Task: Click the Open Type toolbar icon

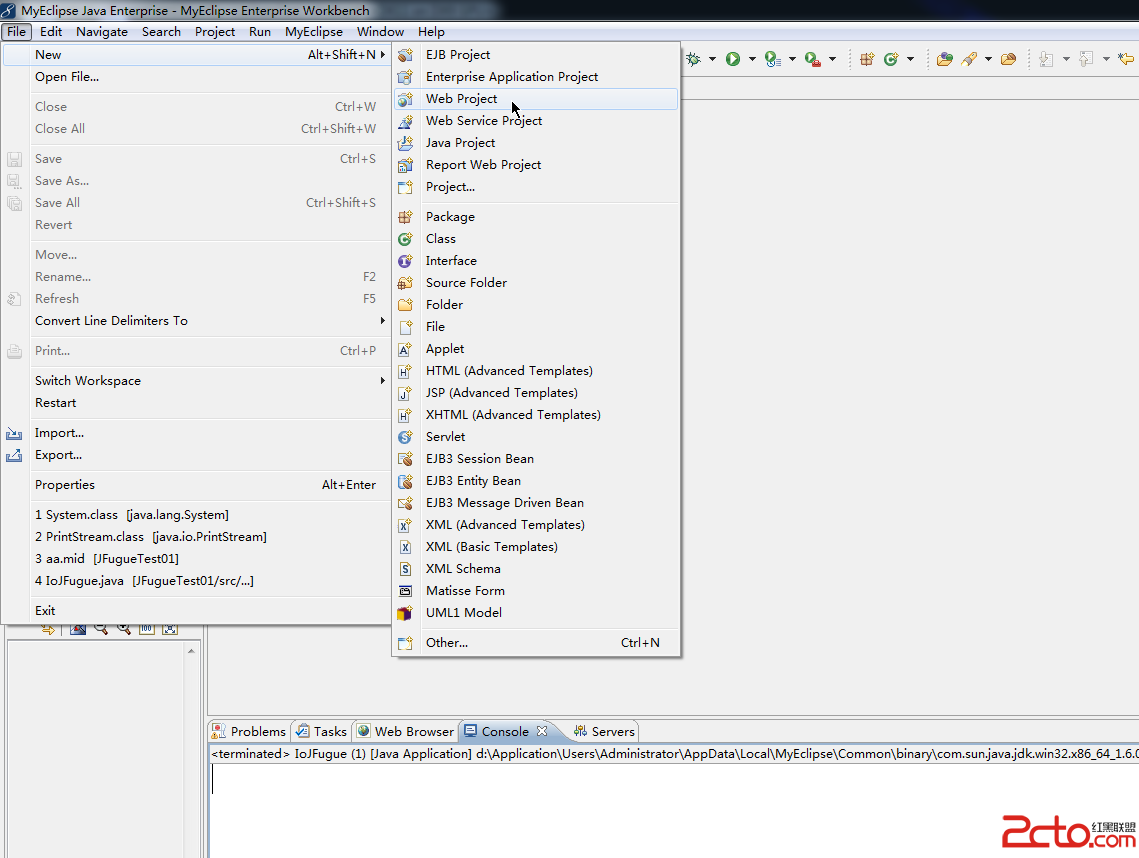Action: coord(944,59)
